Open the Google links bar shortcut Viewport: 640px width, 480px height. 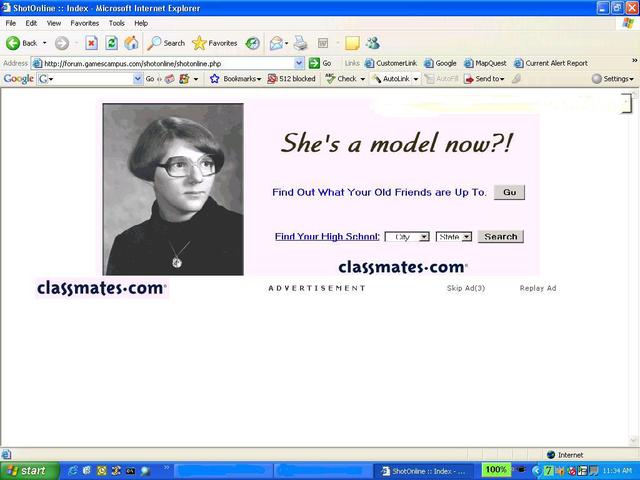click(x=440, y=63)
